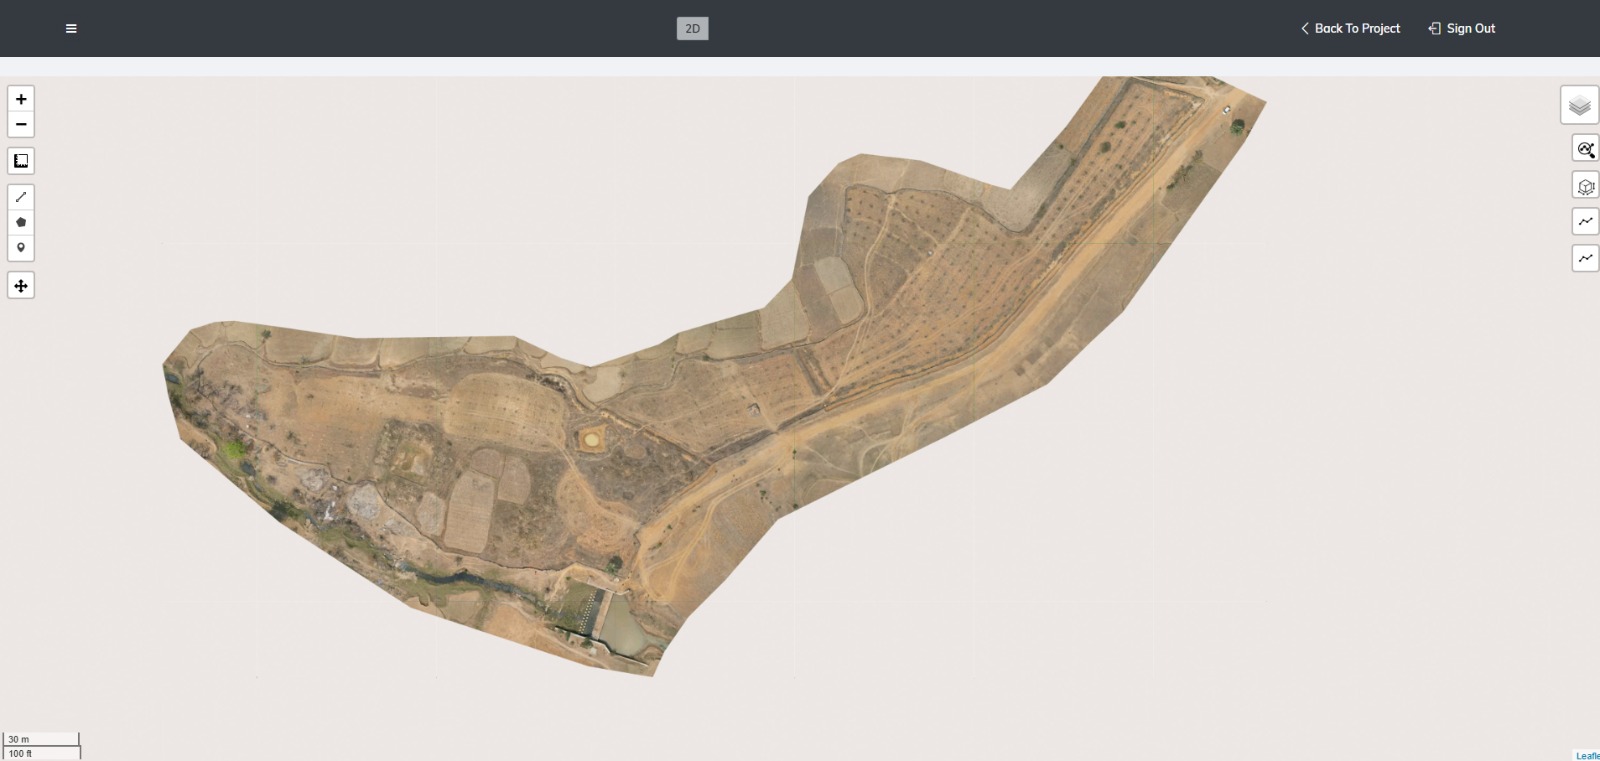Click the water pond on the orthophoto
1600x761 pixels.
pos(623,626)
